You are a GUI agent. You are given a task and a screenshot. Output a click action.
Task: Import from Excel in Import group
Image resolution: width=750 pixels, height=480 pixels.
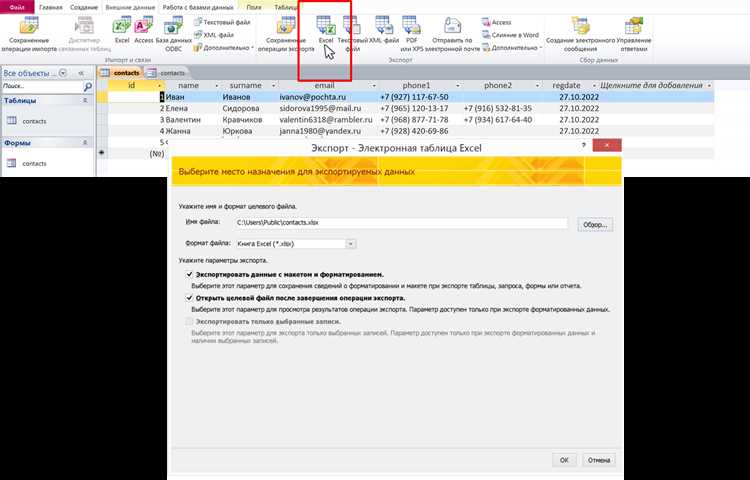(x=122, y=30)
